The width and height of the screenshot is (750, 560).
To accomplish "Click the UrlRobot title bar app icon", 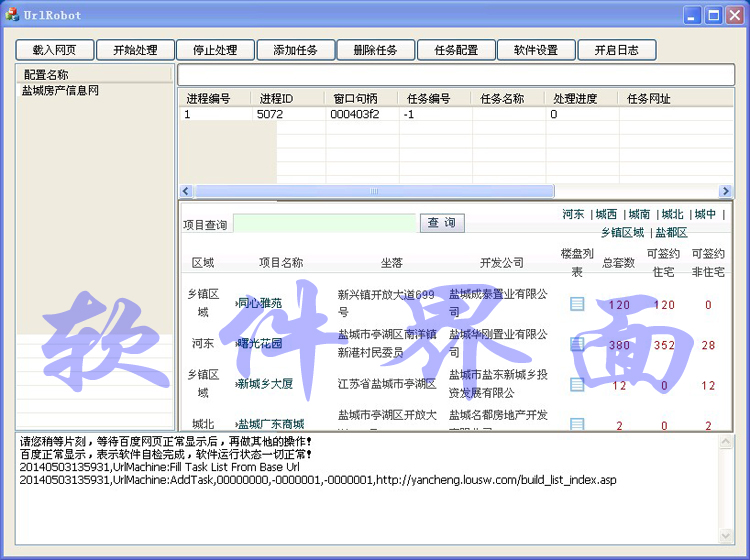I will click(12, 14).
